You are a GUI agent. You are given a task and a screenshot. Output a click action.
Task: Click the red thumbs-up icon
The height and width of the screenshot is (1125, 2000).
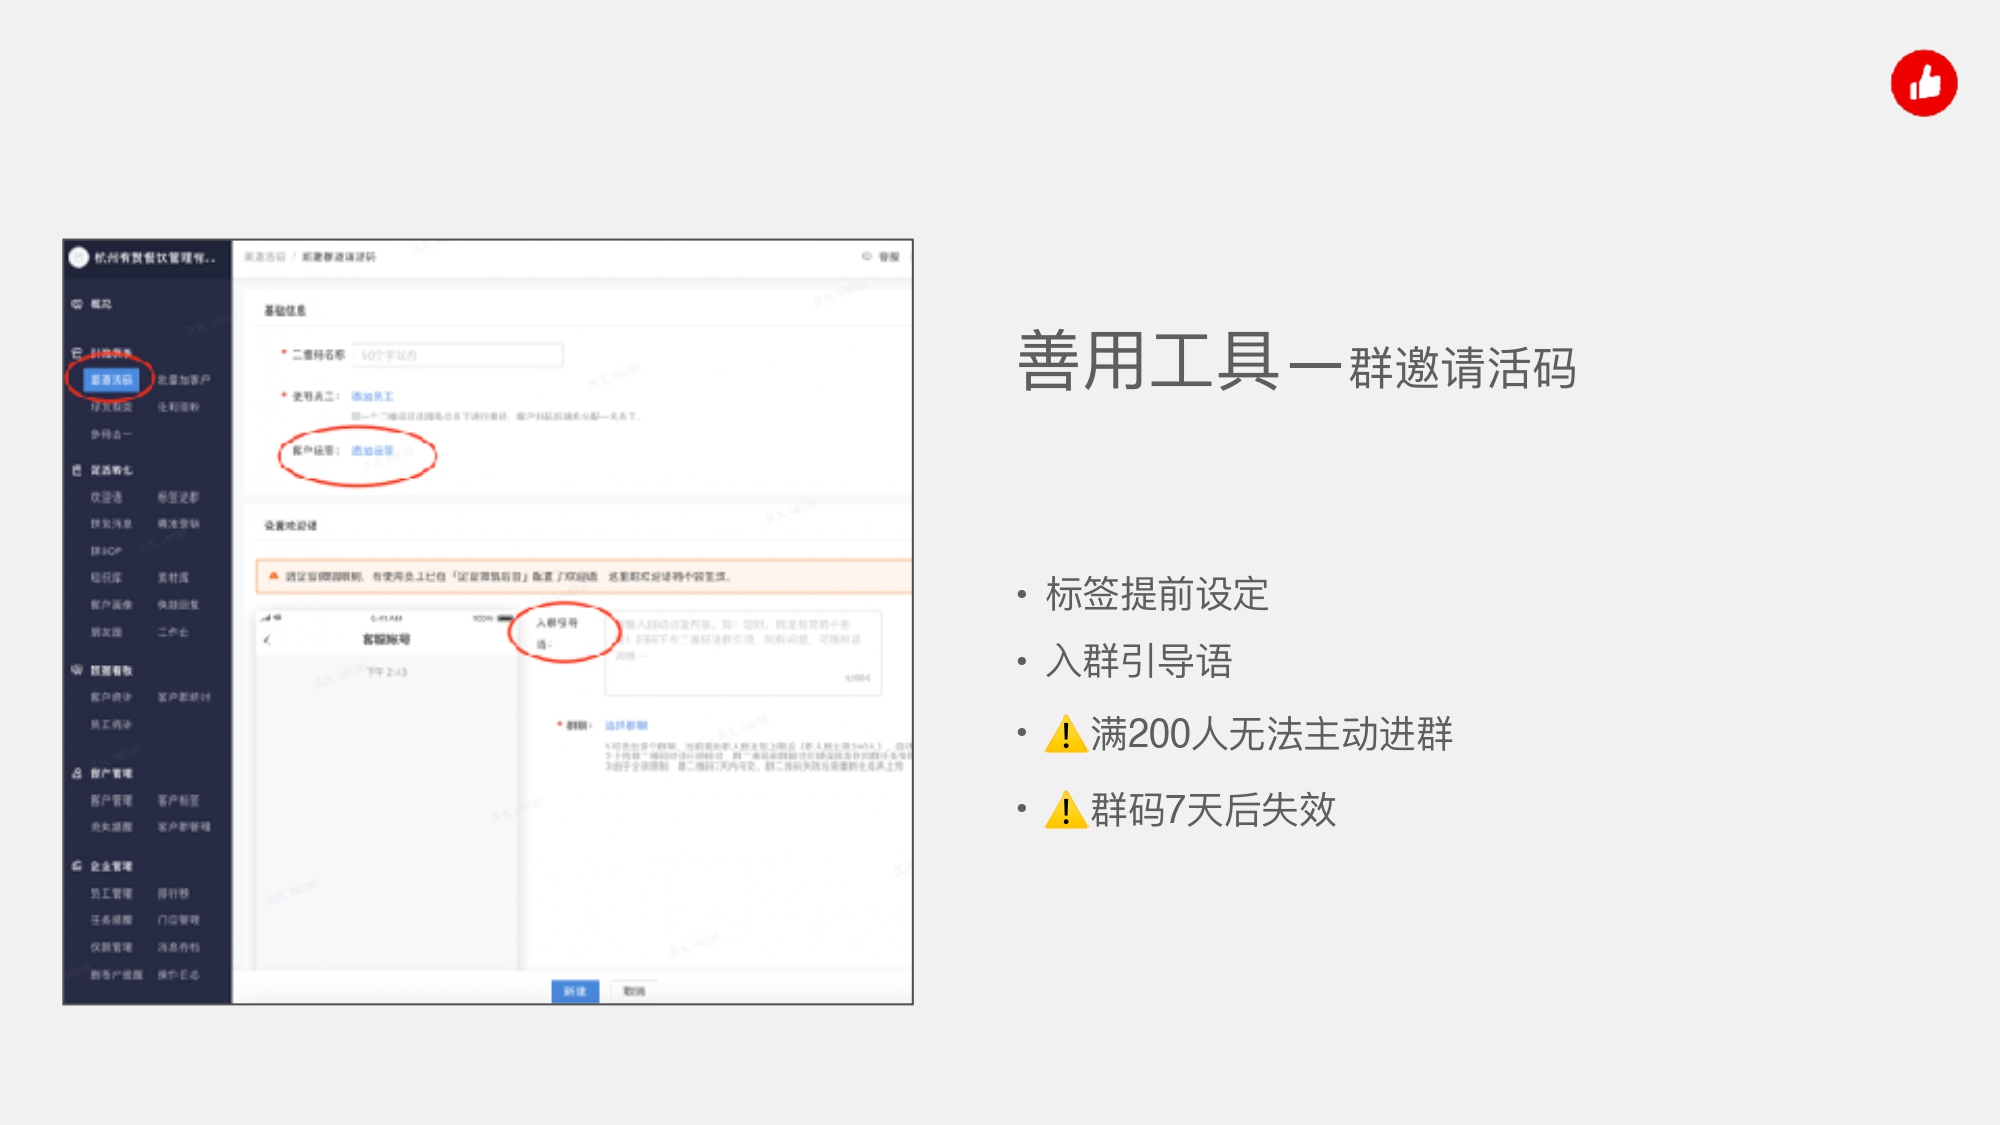pos(1923,83)
